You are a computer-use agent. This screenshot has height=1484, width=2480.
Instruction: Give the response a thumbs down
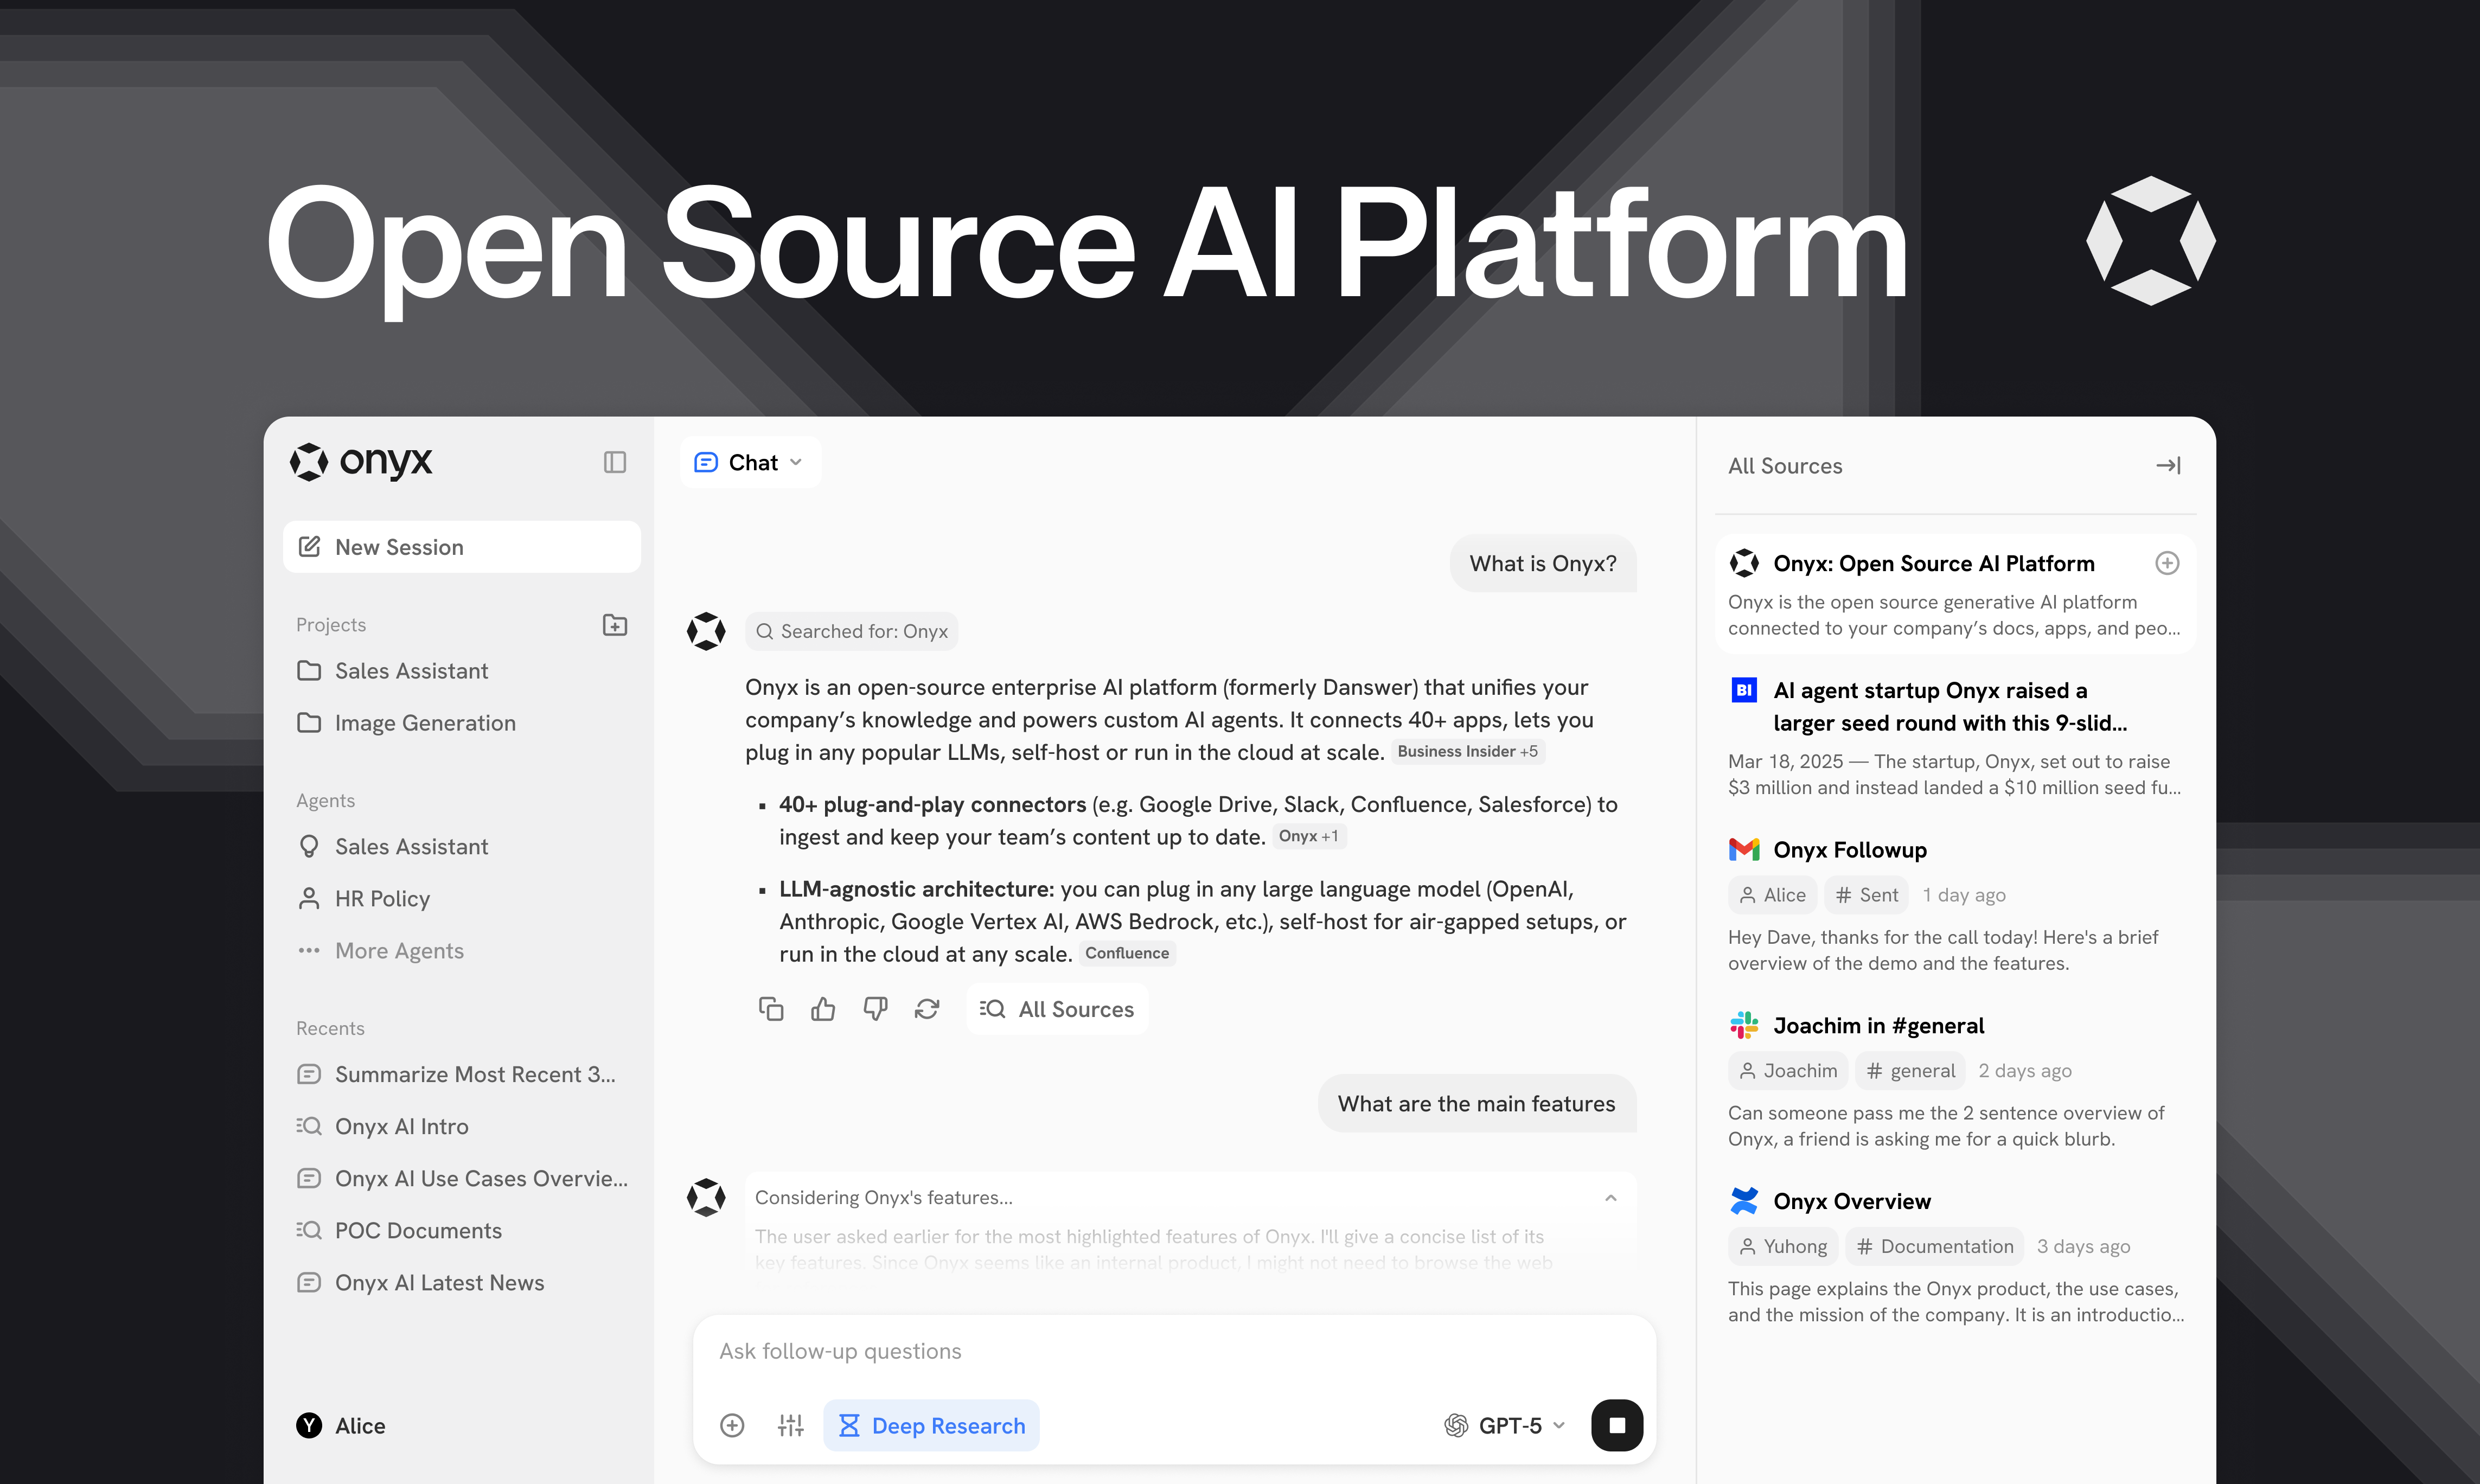[875, 1009]
